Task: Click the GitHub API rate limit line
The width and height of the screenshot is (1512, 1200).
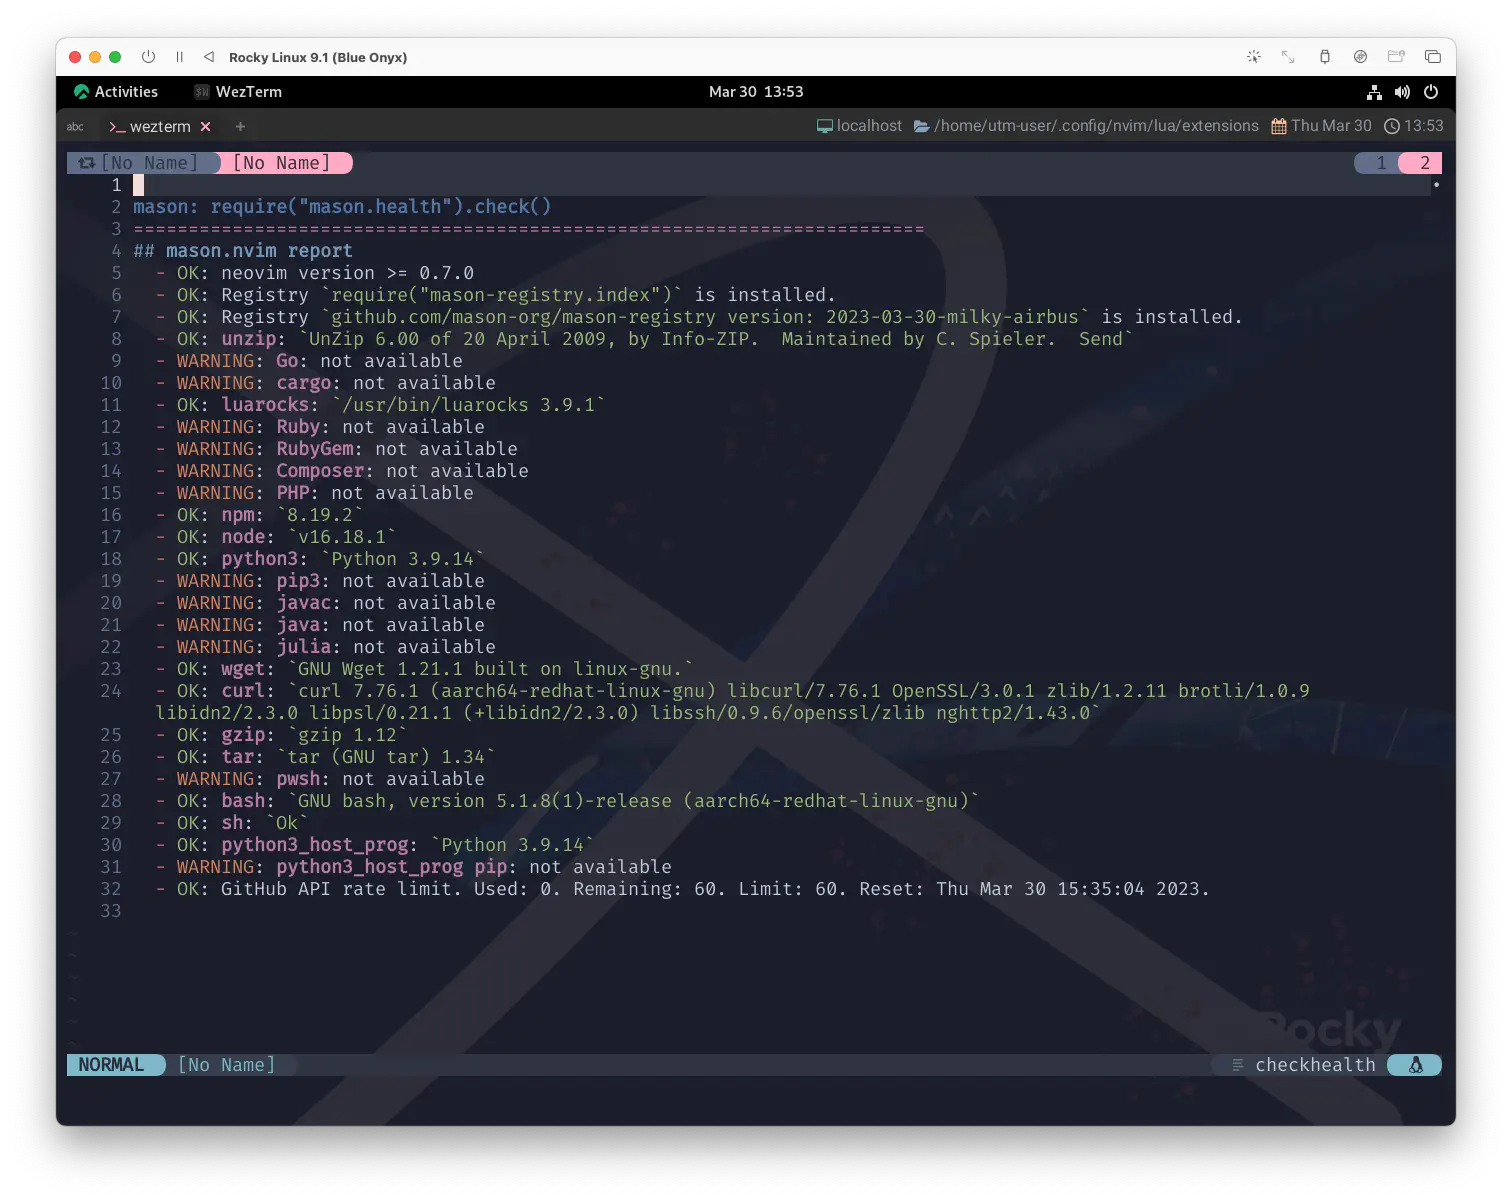Action: coord(683,889)
